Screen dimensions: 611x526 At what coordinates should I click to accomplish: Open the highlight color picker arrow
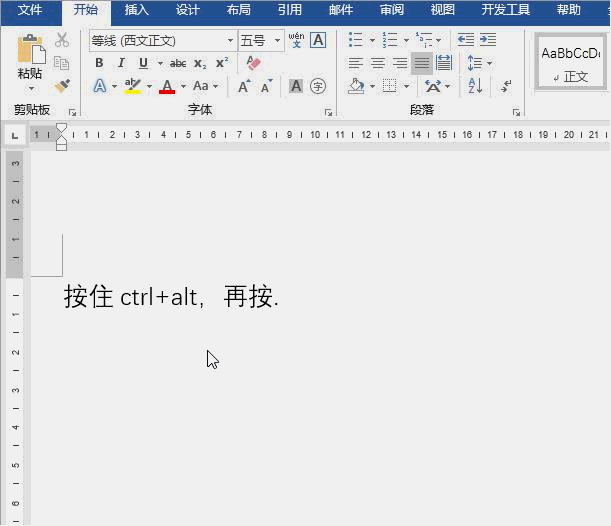point(149,86)
